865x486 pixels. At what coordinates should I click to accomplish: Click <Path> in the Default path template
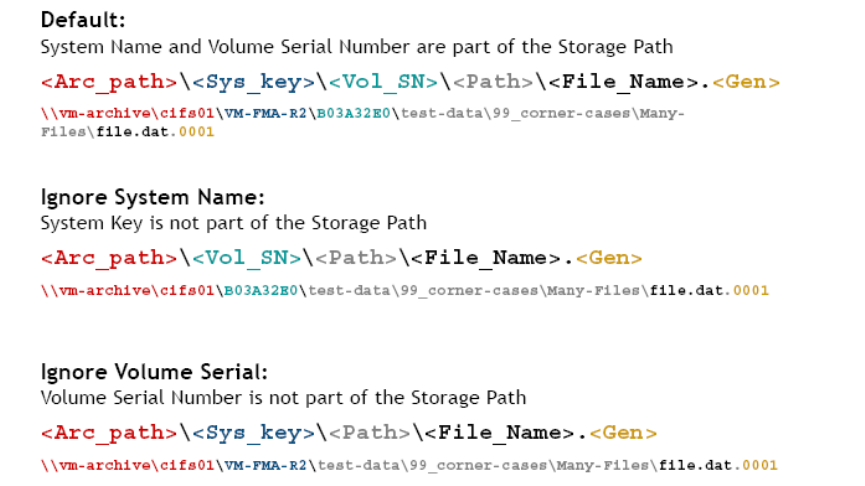tap(493, 82)
